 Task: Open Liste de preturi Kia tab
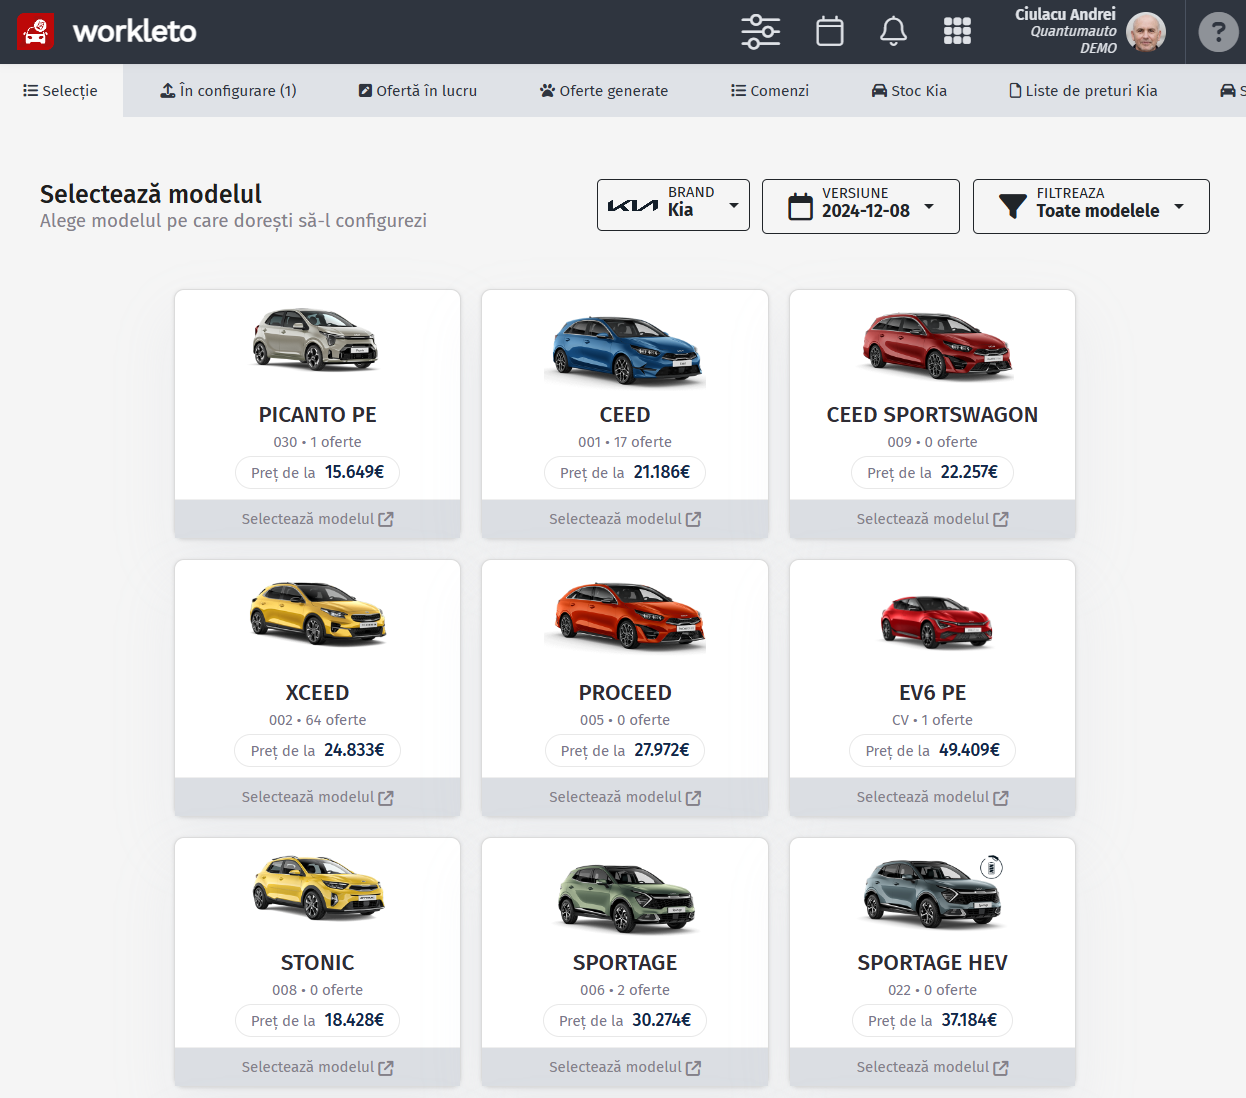pyautogui.click(x=1083, y=91)
